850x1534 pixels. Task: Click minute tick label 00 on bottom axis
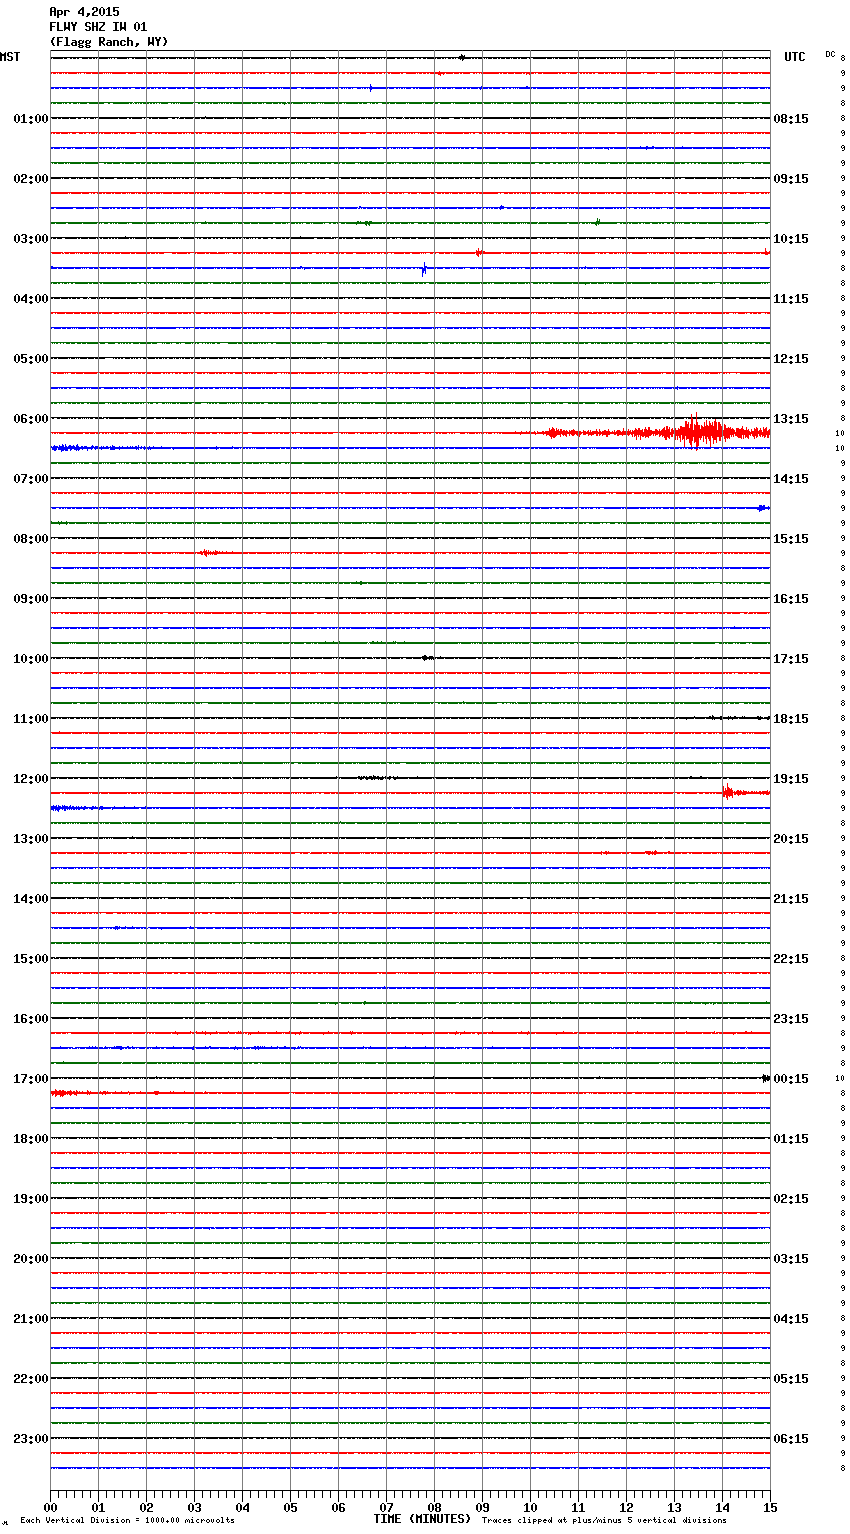coord(51,1507)
